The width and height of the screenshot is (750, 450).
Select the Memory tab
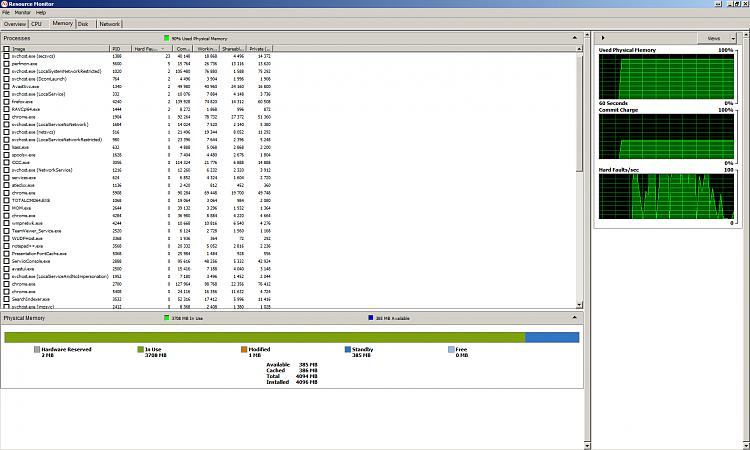63,23
